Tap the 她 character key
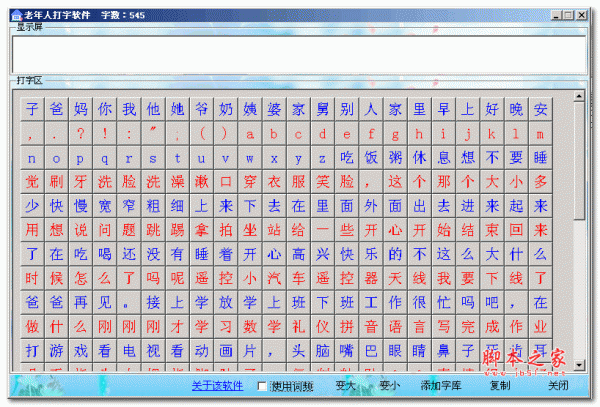This screenshot has height=407, width=600. [178, 109]
